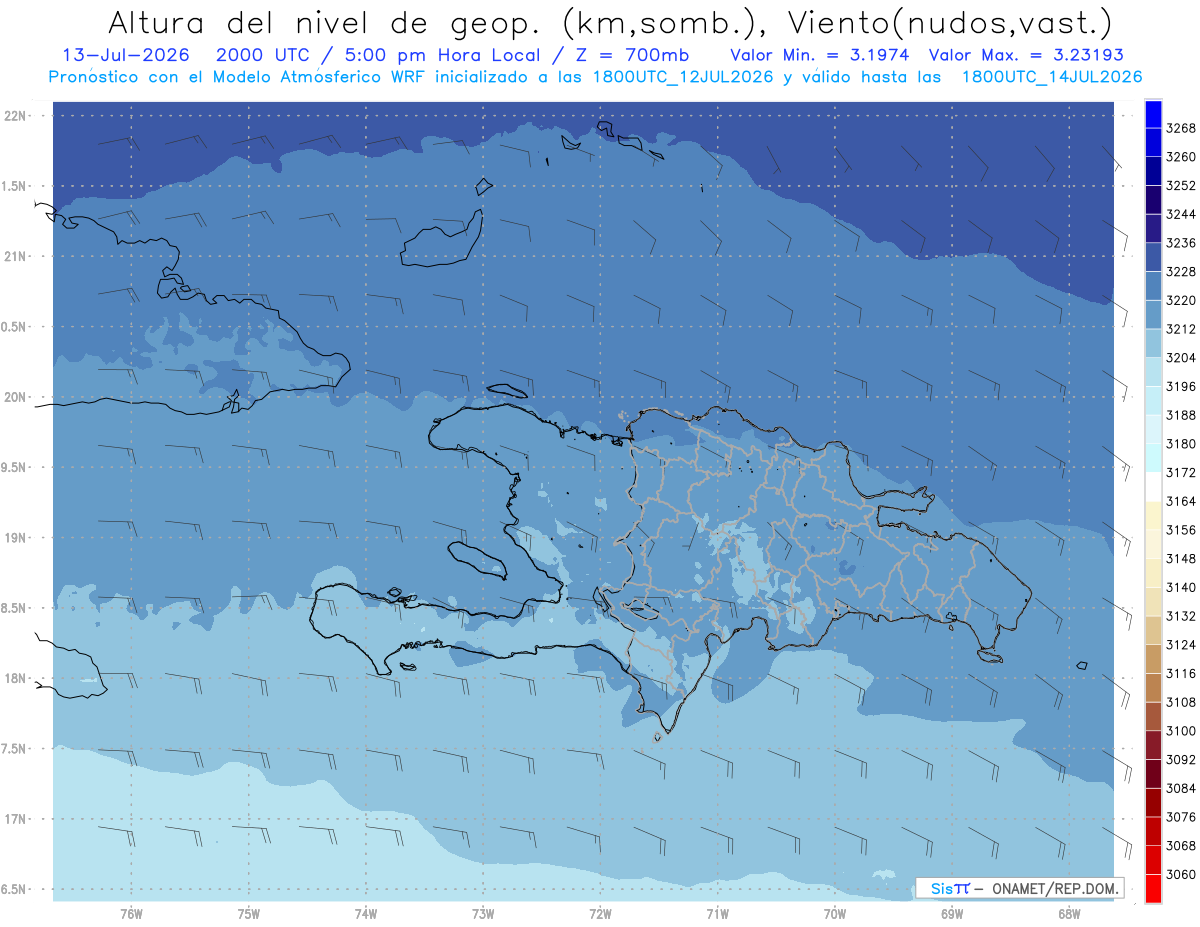The width and height of the screenshot is (1200, 927).
Task: Click the '71W' longitude label
Action: click(x=717, y=913)
